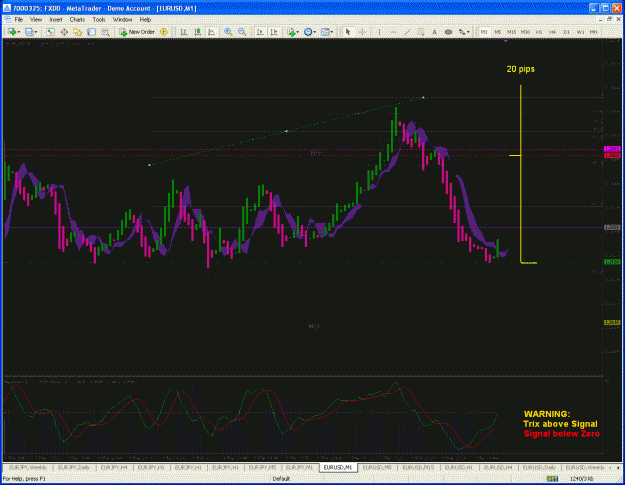625x485 pixels.
Task: Toggle chart Auto Scroll
Action: click(260, 32)
